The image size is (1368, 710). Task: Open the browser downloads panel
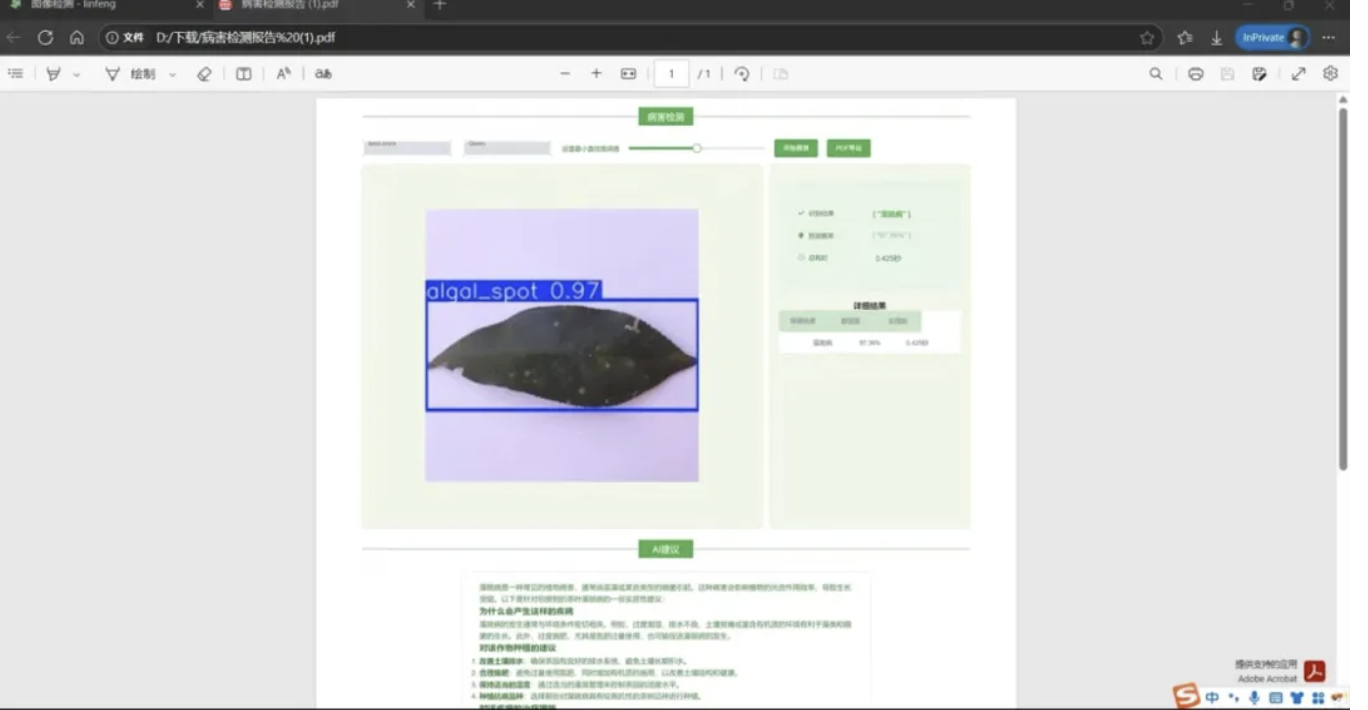[1216, 38]
